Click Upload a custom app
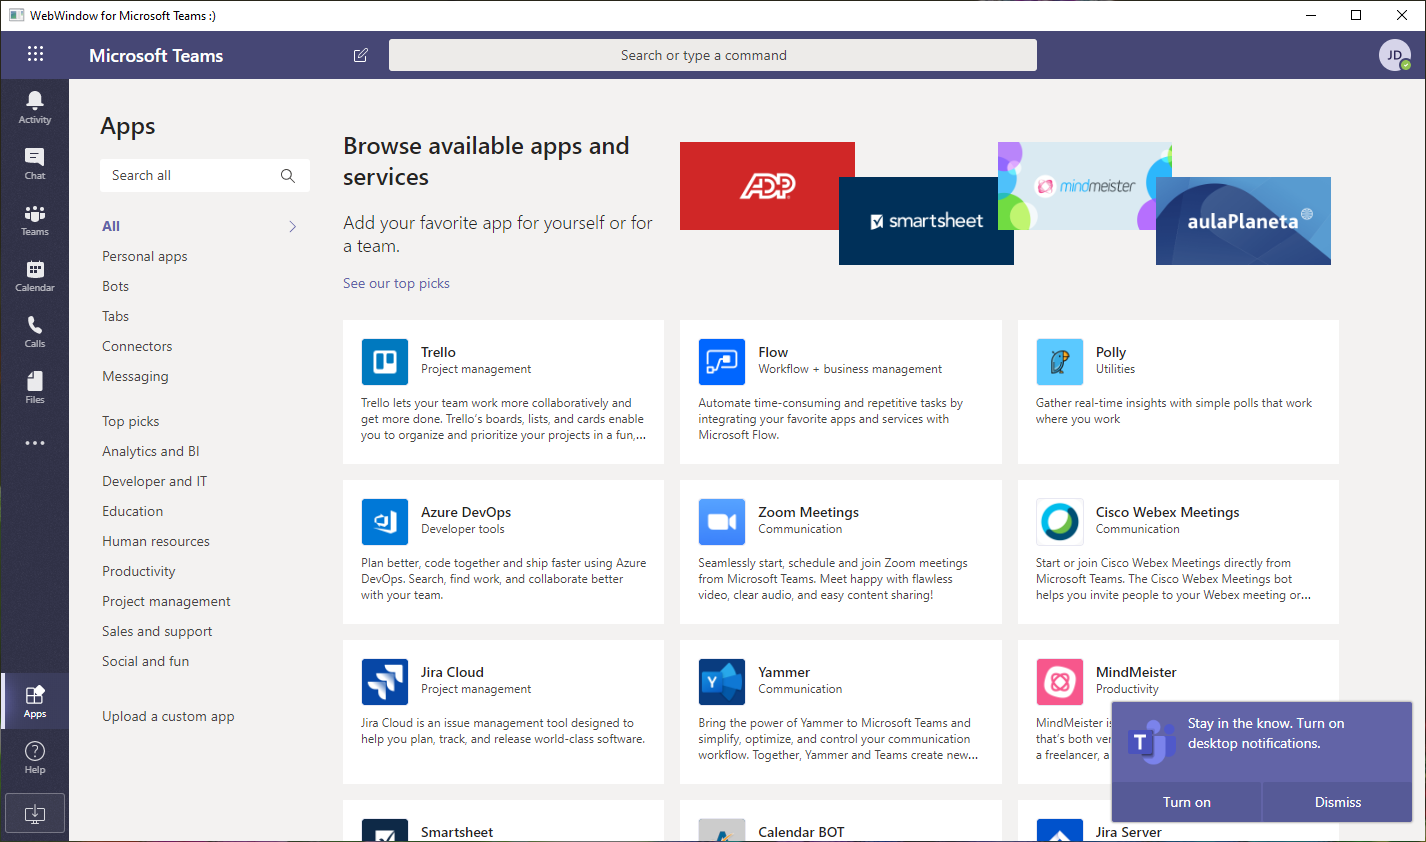 [168, 716]
